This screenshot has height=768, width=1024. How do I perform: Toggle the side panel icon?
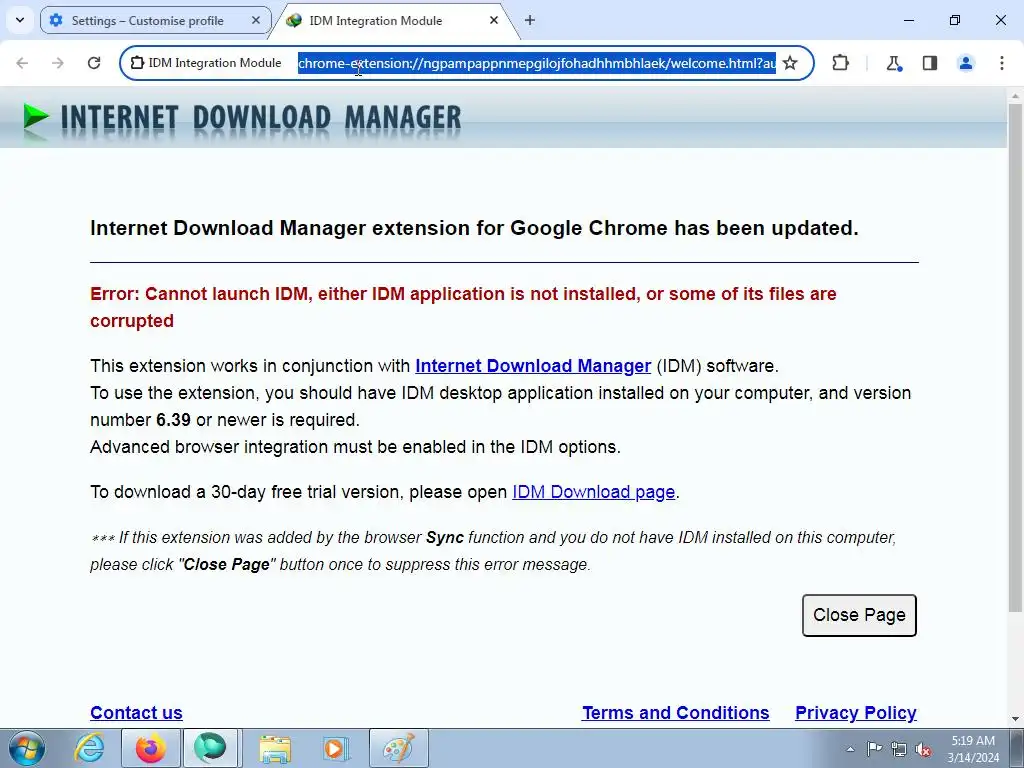[x=930, y=63]
